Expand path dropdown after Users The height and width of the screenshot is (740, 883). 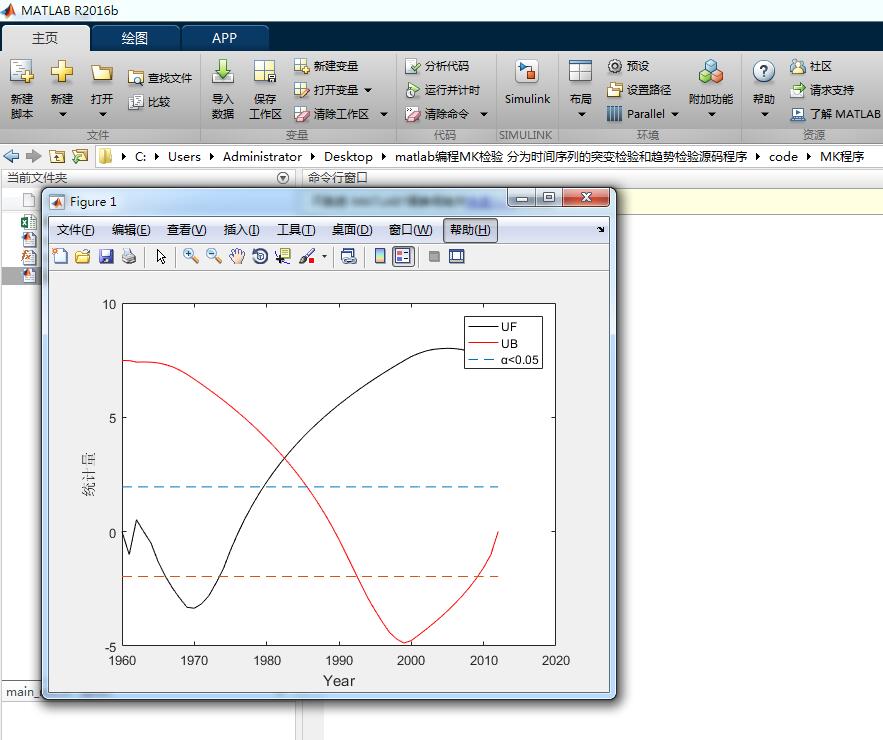point(212,157)
